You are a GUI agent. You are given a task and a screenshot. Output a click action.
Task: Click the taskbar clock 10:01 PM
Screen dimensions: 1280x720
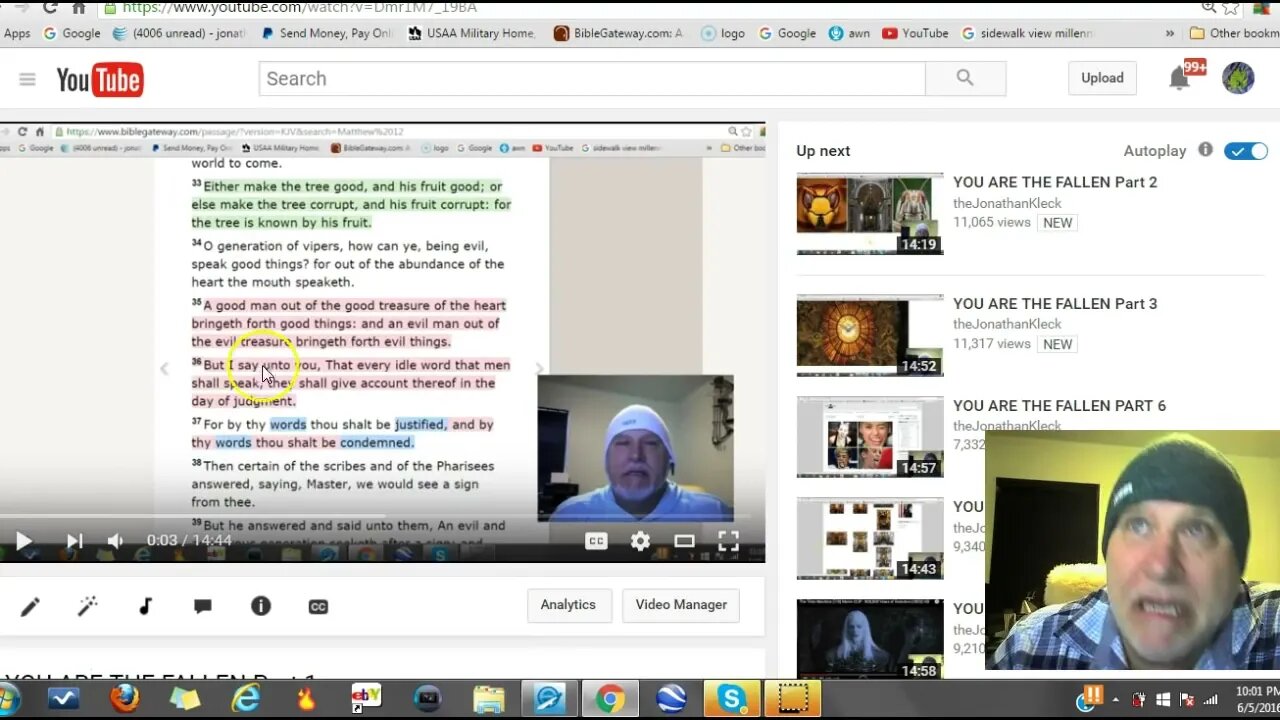click(1255, 691)
